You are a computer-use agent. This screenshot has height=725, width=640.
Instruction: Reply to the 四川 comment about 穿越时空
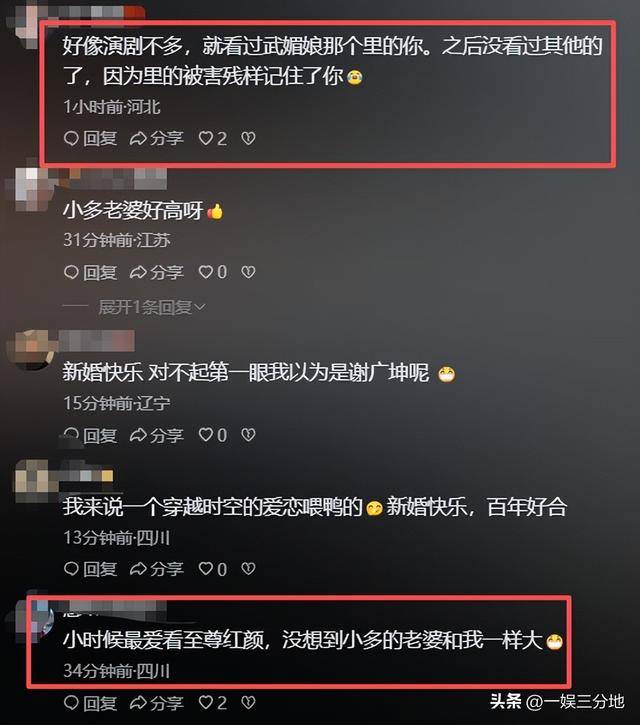coord(90,569)
